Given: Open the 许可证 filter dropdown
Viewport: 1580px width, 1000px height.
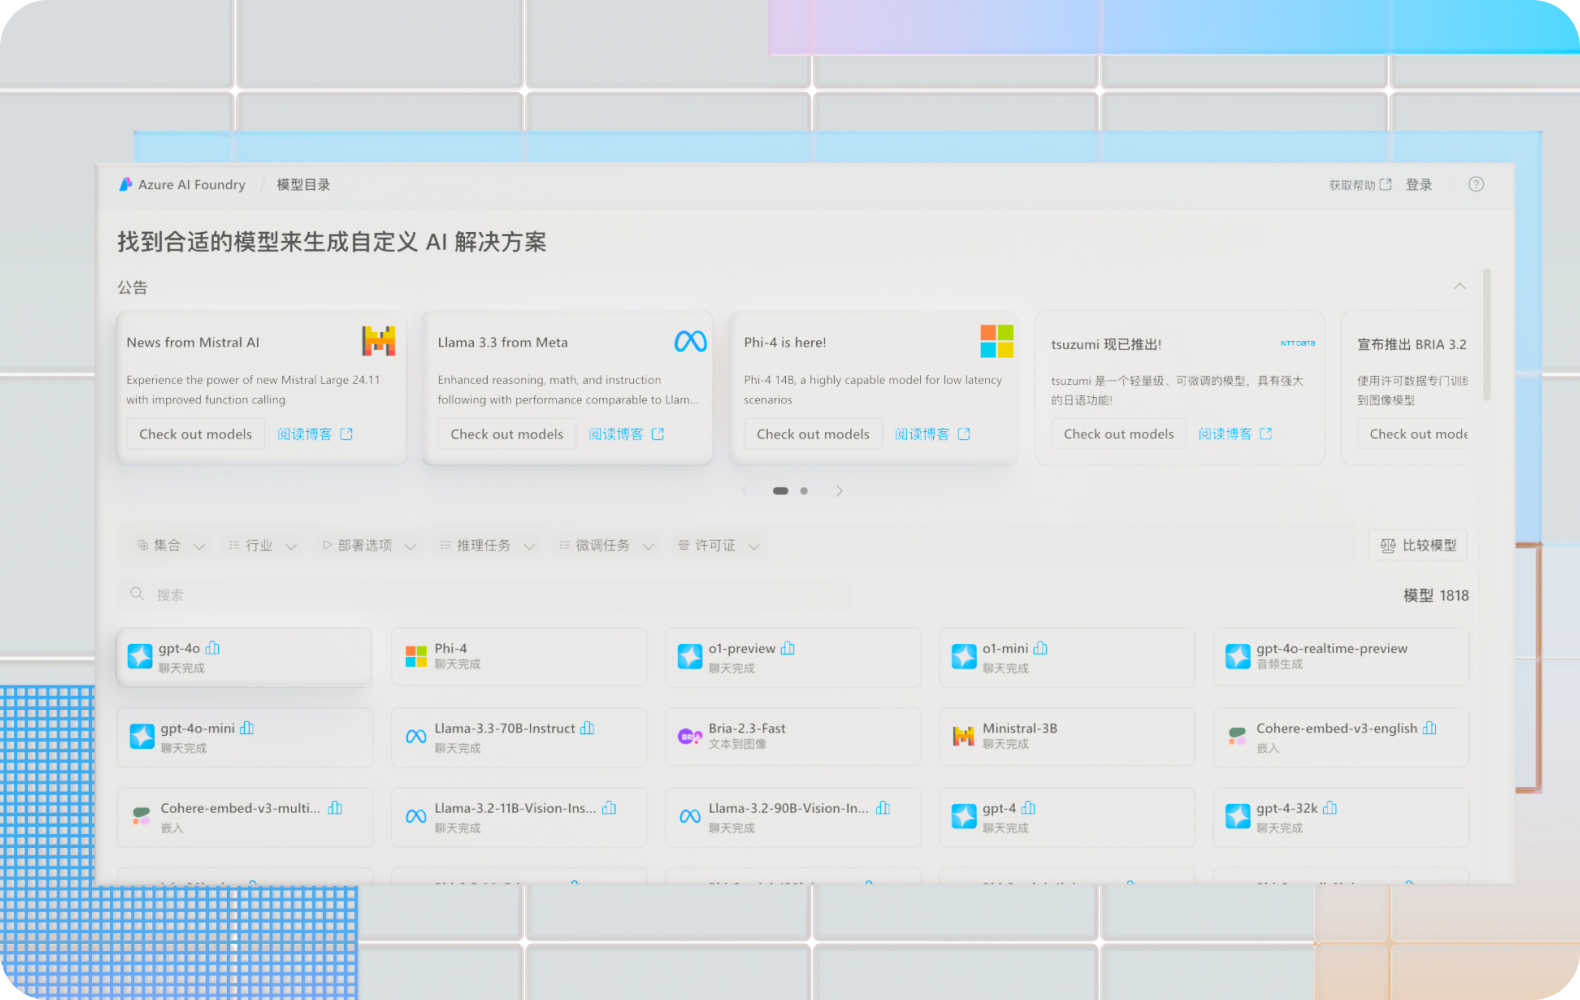Looking at the screenshot, I should tap(718, 545).
